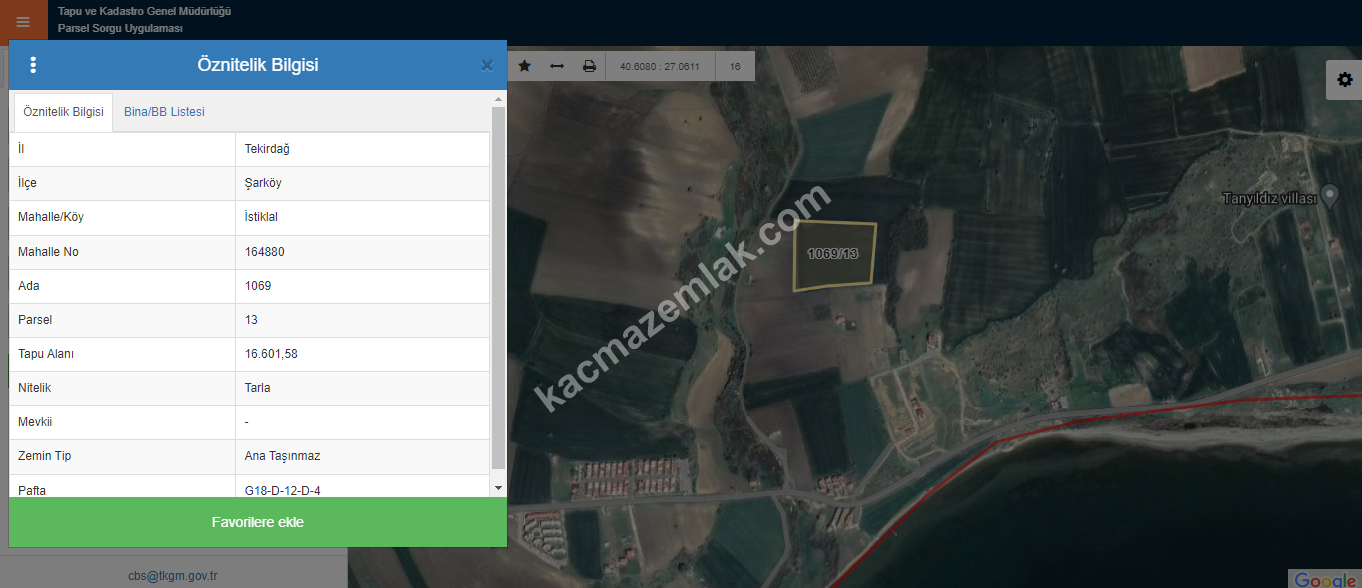
Task: Click the Tapu Alanı value 16.601,58
Action: point(271,354)
